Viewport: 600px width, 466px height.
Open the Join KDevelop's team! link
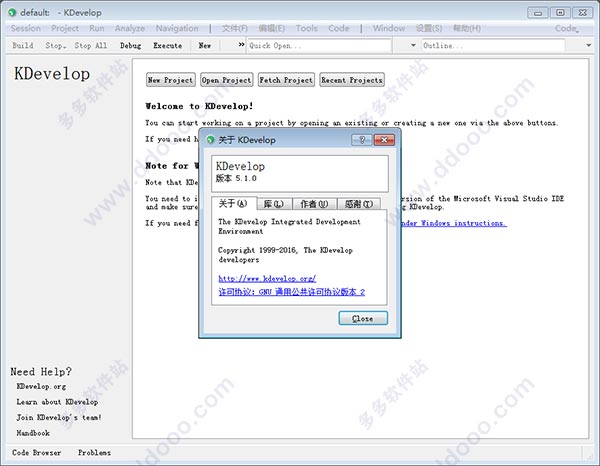[x=59, y=417]
